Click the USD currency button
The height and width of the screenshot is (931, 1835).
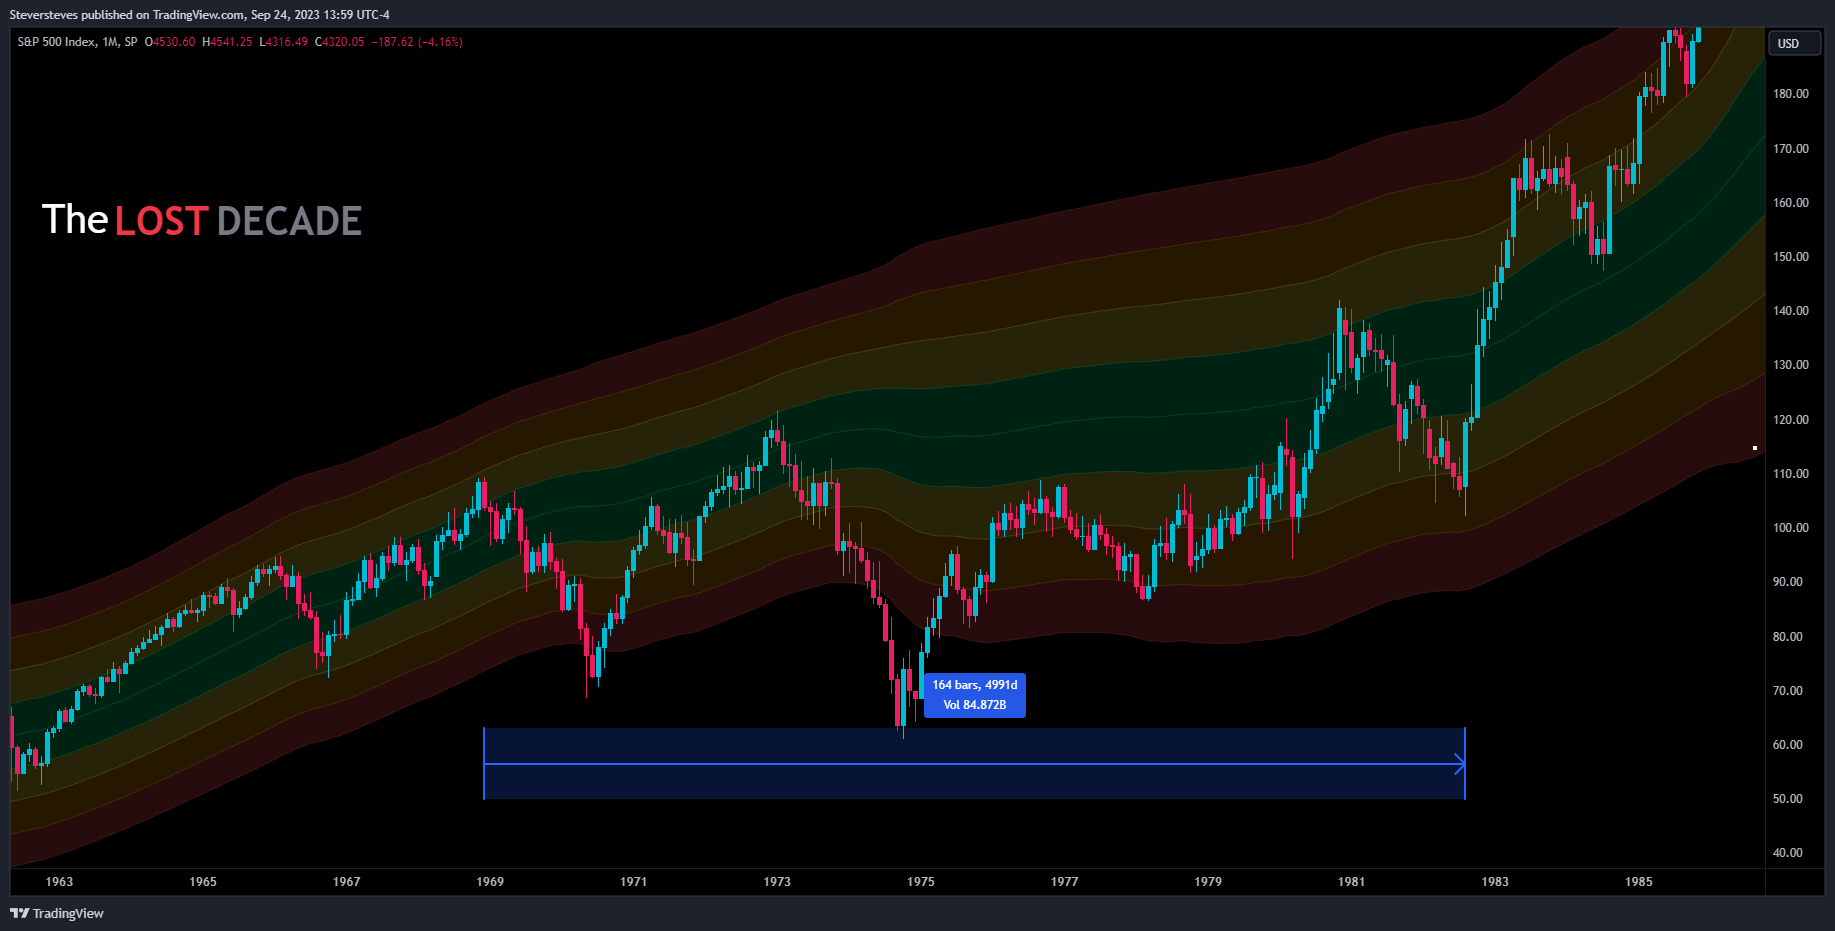[x=1794, y=43]
